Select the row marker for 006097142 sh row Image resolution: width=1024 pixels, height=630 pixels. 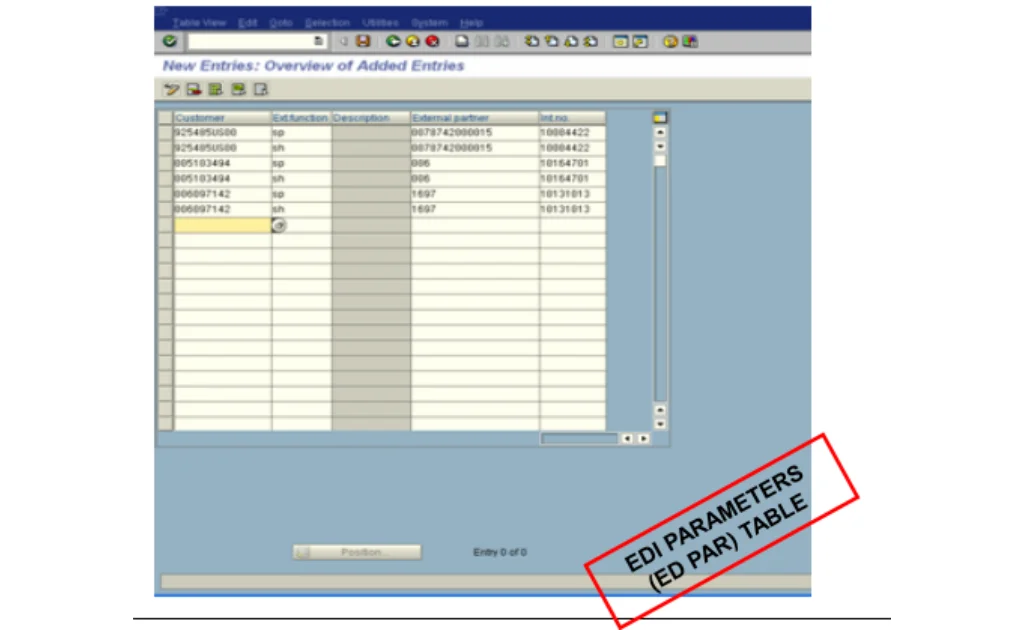(x=166, y=210)
